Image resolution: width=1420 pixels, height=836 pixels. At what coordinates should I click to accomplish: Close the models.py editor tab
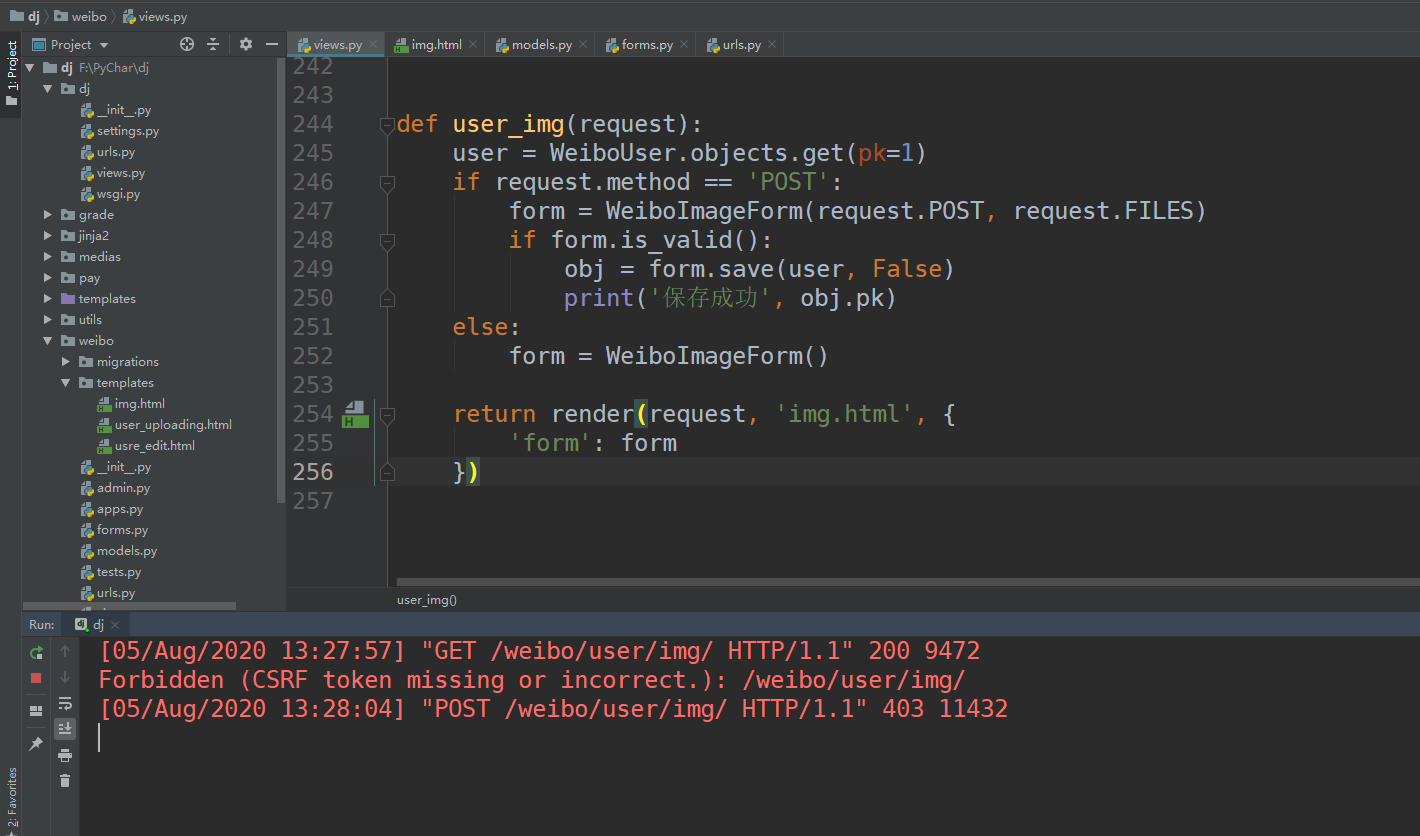pyautogui.click(x=583, y=44)
